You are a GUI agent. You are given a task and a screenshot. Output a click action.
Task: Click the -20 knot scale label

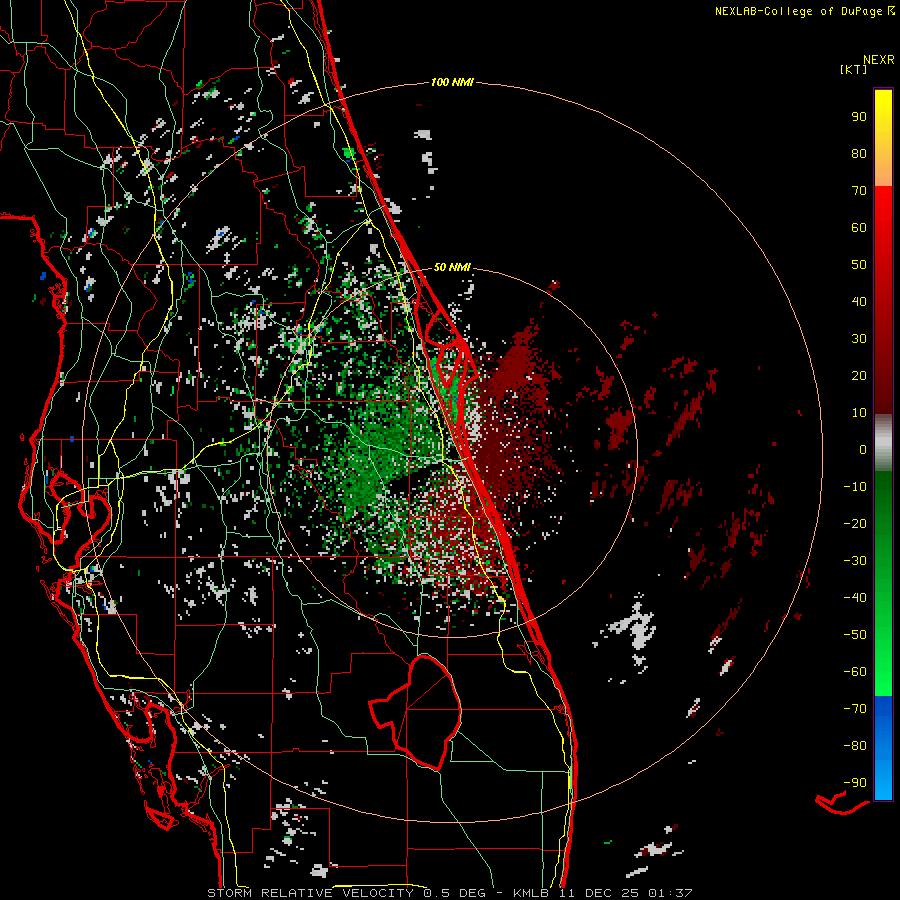click(855, 523)
